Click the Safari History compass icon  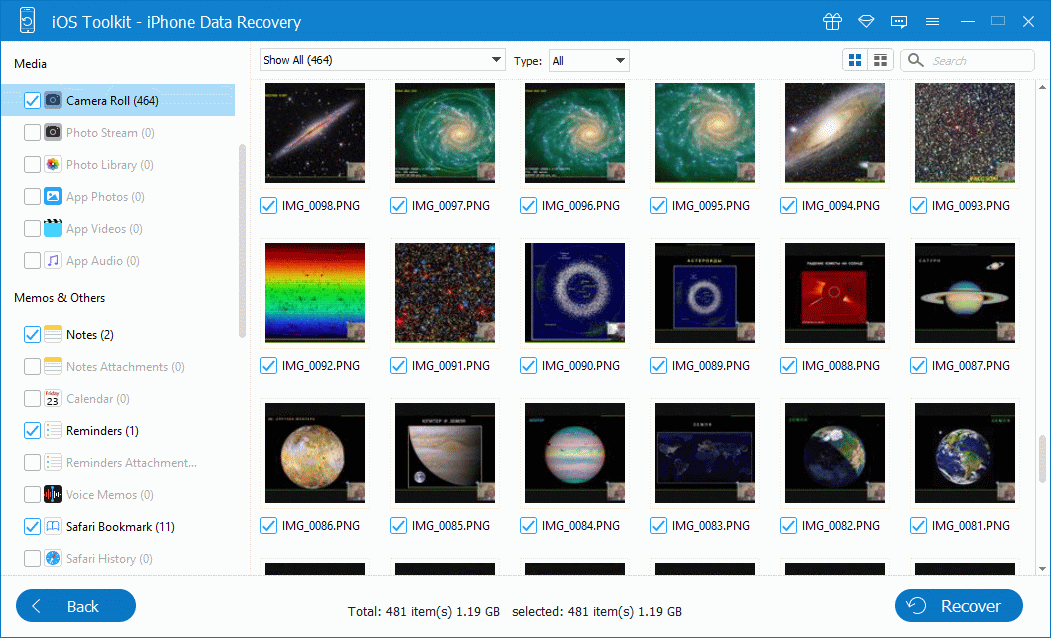click(x=53, y=558)
